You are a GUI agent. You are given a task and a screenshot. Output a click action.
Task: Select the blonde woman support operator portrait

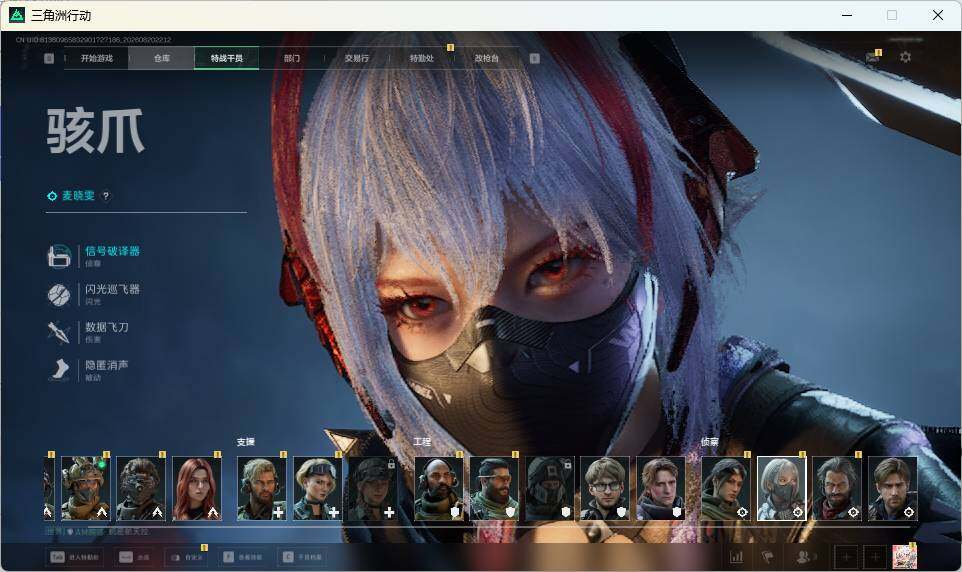tap(317, 489)
